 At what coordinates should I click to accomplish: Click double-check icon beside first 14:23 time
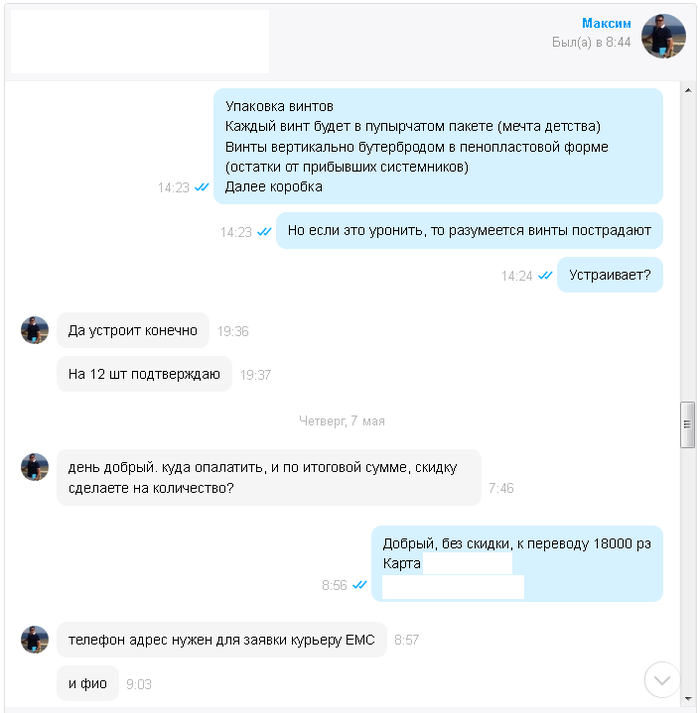pos(201,187)
